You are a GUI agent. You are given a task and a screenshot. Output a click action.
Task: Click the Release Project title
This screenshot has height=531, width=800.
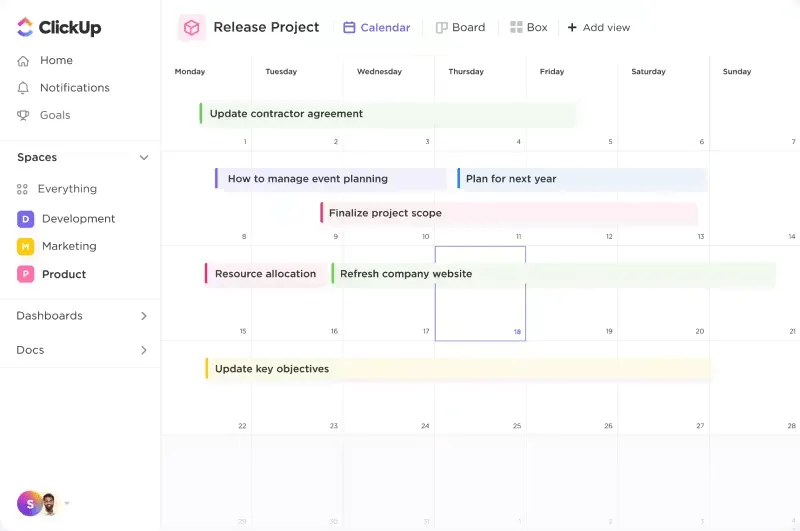[x=266, y=27]
